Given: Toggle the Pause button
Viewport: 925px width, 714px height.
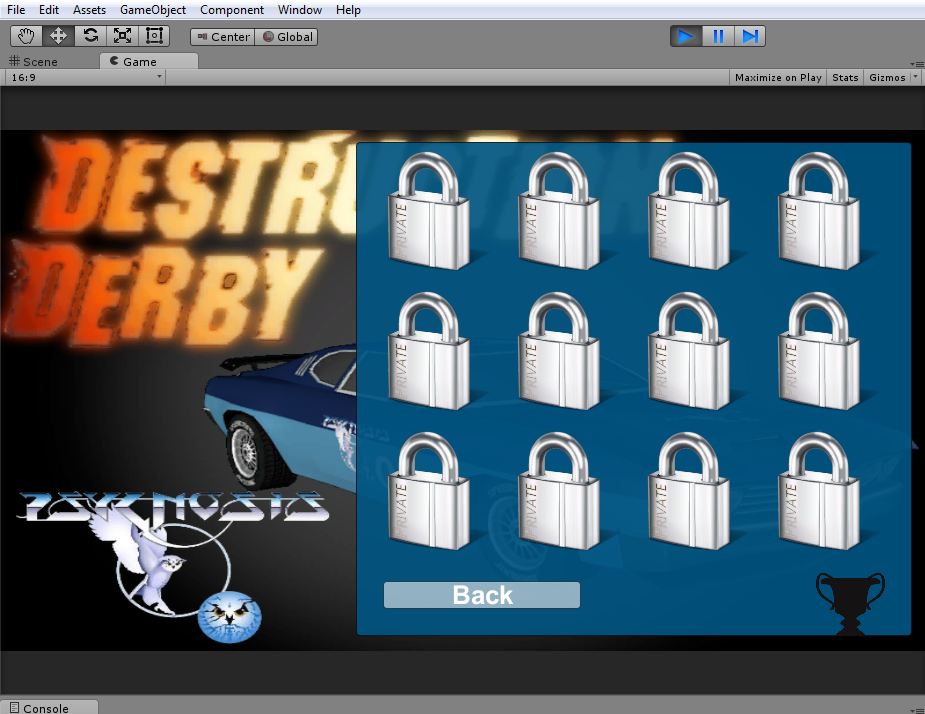Looking at the screenshot, I should click(x=718, y=36).
